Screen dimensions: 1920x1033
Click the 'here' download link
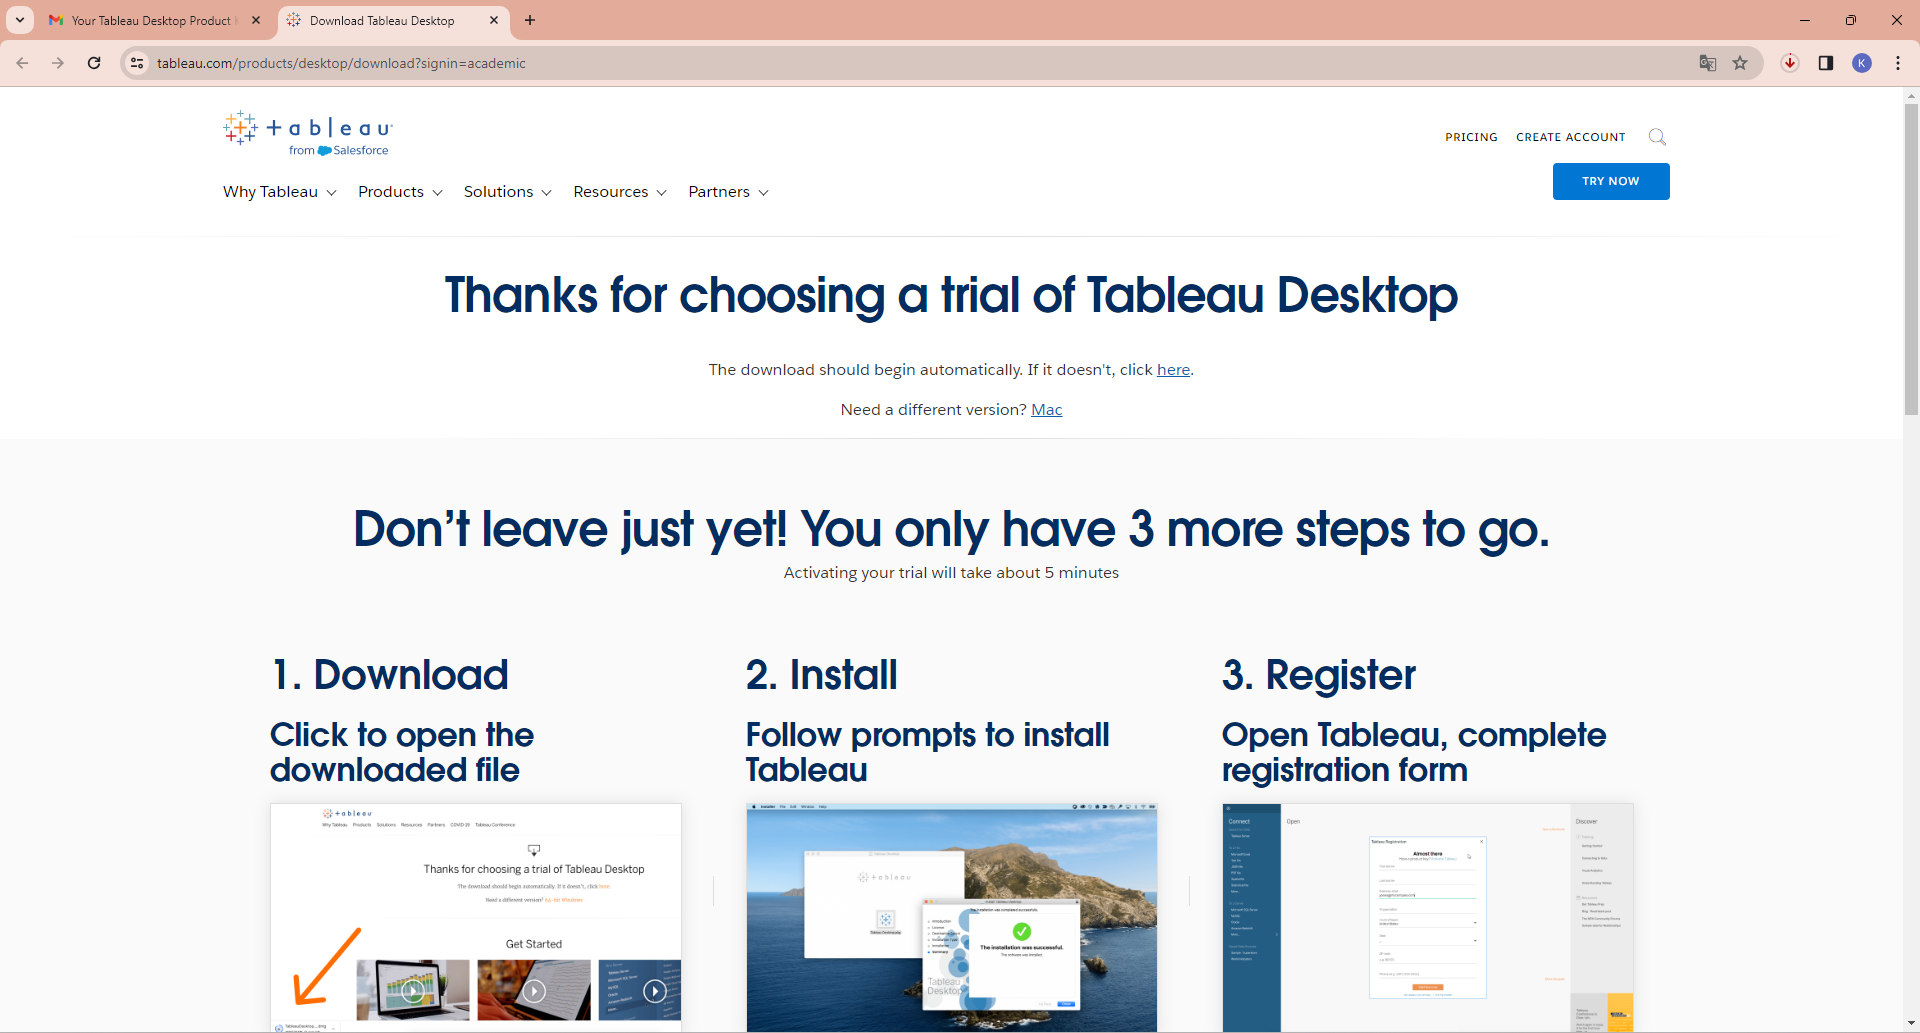pyautogui.click(x=1173, y=370)
